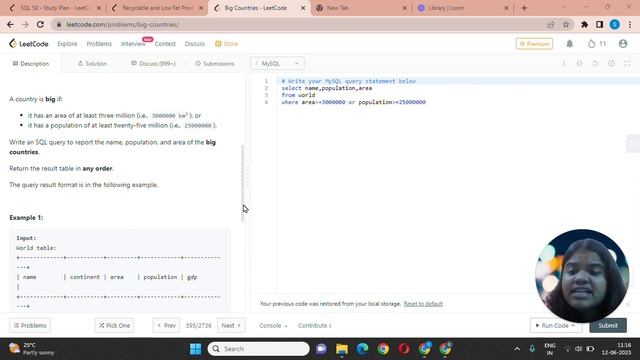Switch to the New Tab browser tab
This screenshot has height=360, width=640.
361,8
